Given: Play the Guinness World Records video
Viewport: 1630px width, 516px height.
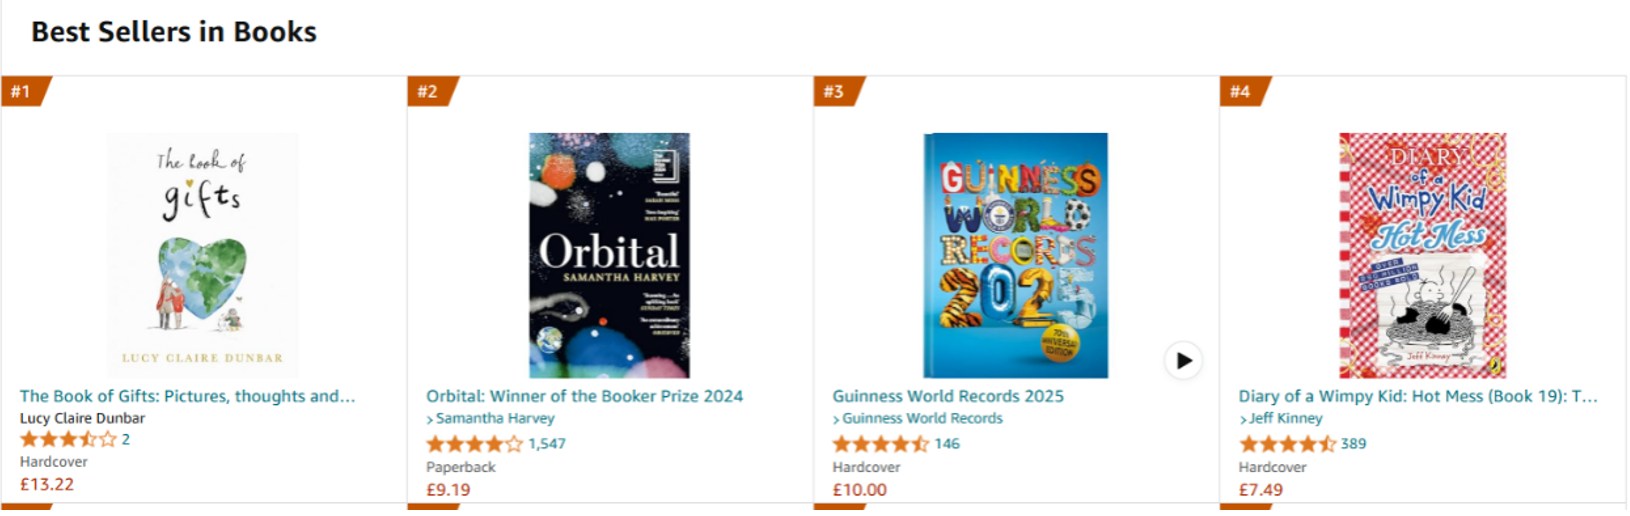Looking at the screenshot, I should pos(1183,361).
